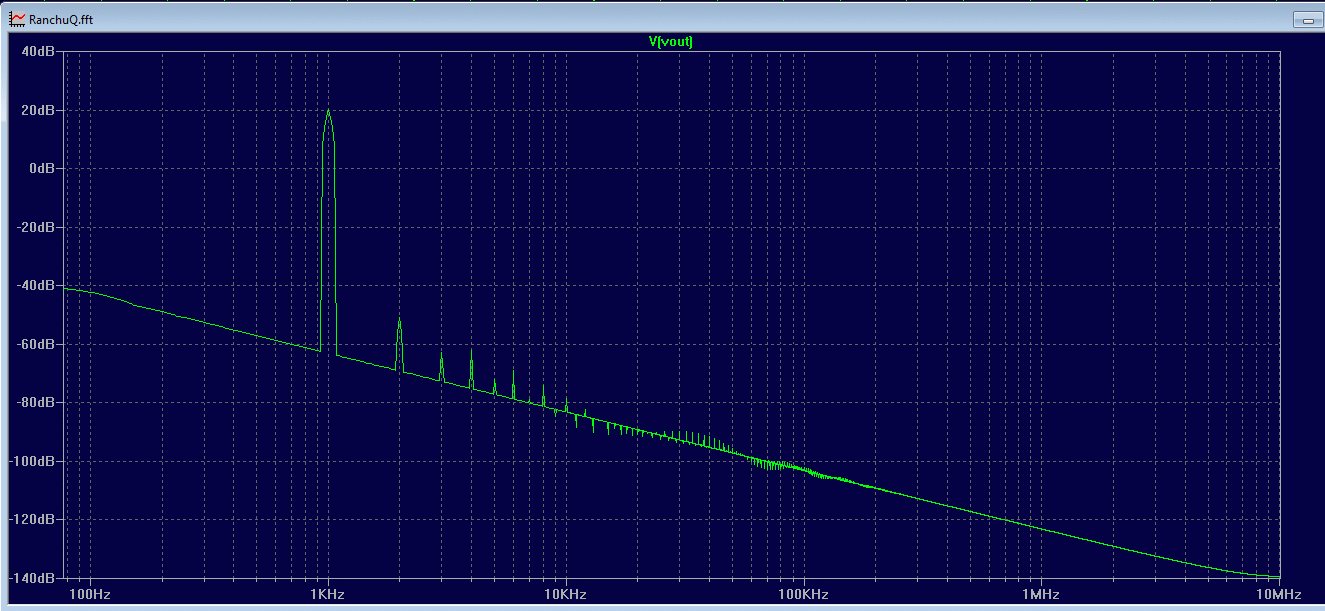
Task: Click the 100Hz frequency label
Action: (x=90, y=595)
